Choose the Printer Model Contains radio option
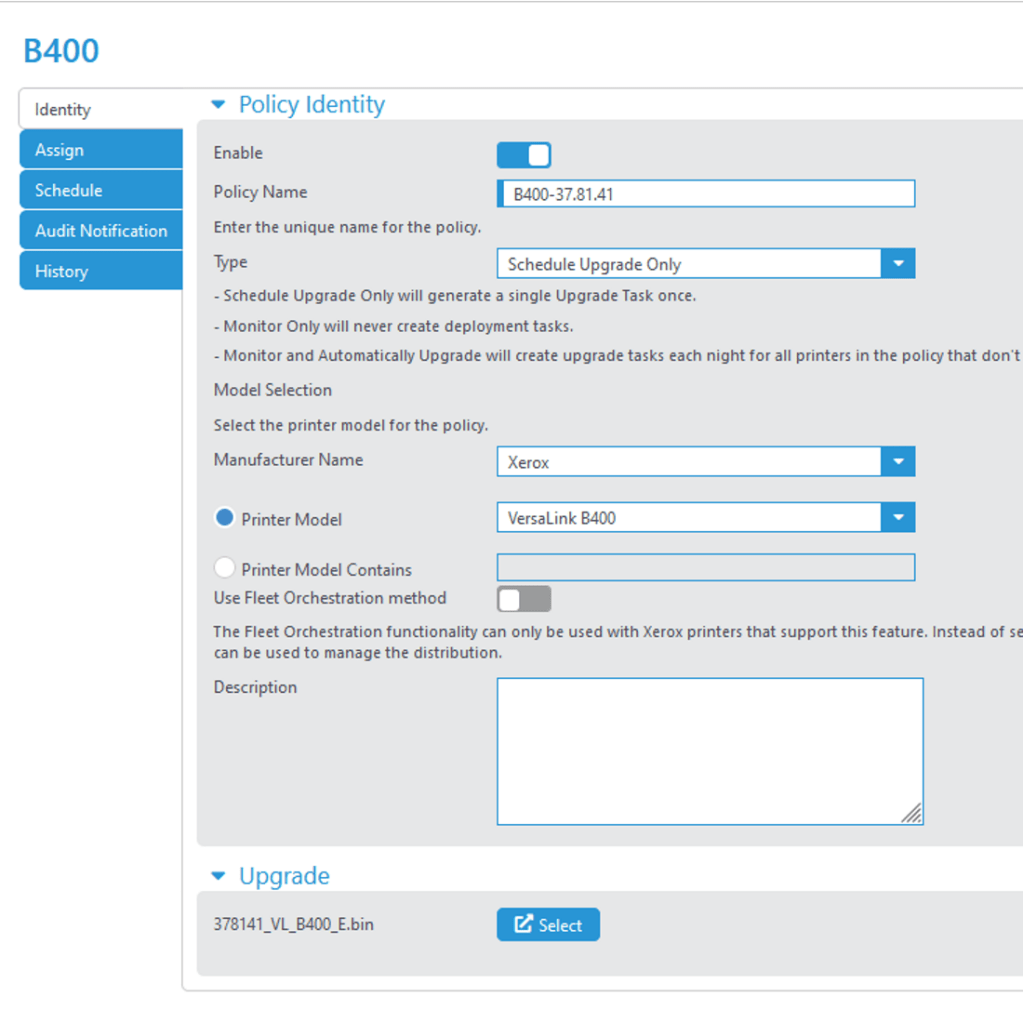The height and width of the screenshot is (1024, 1023). tap(225, 568)
